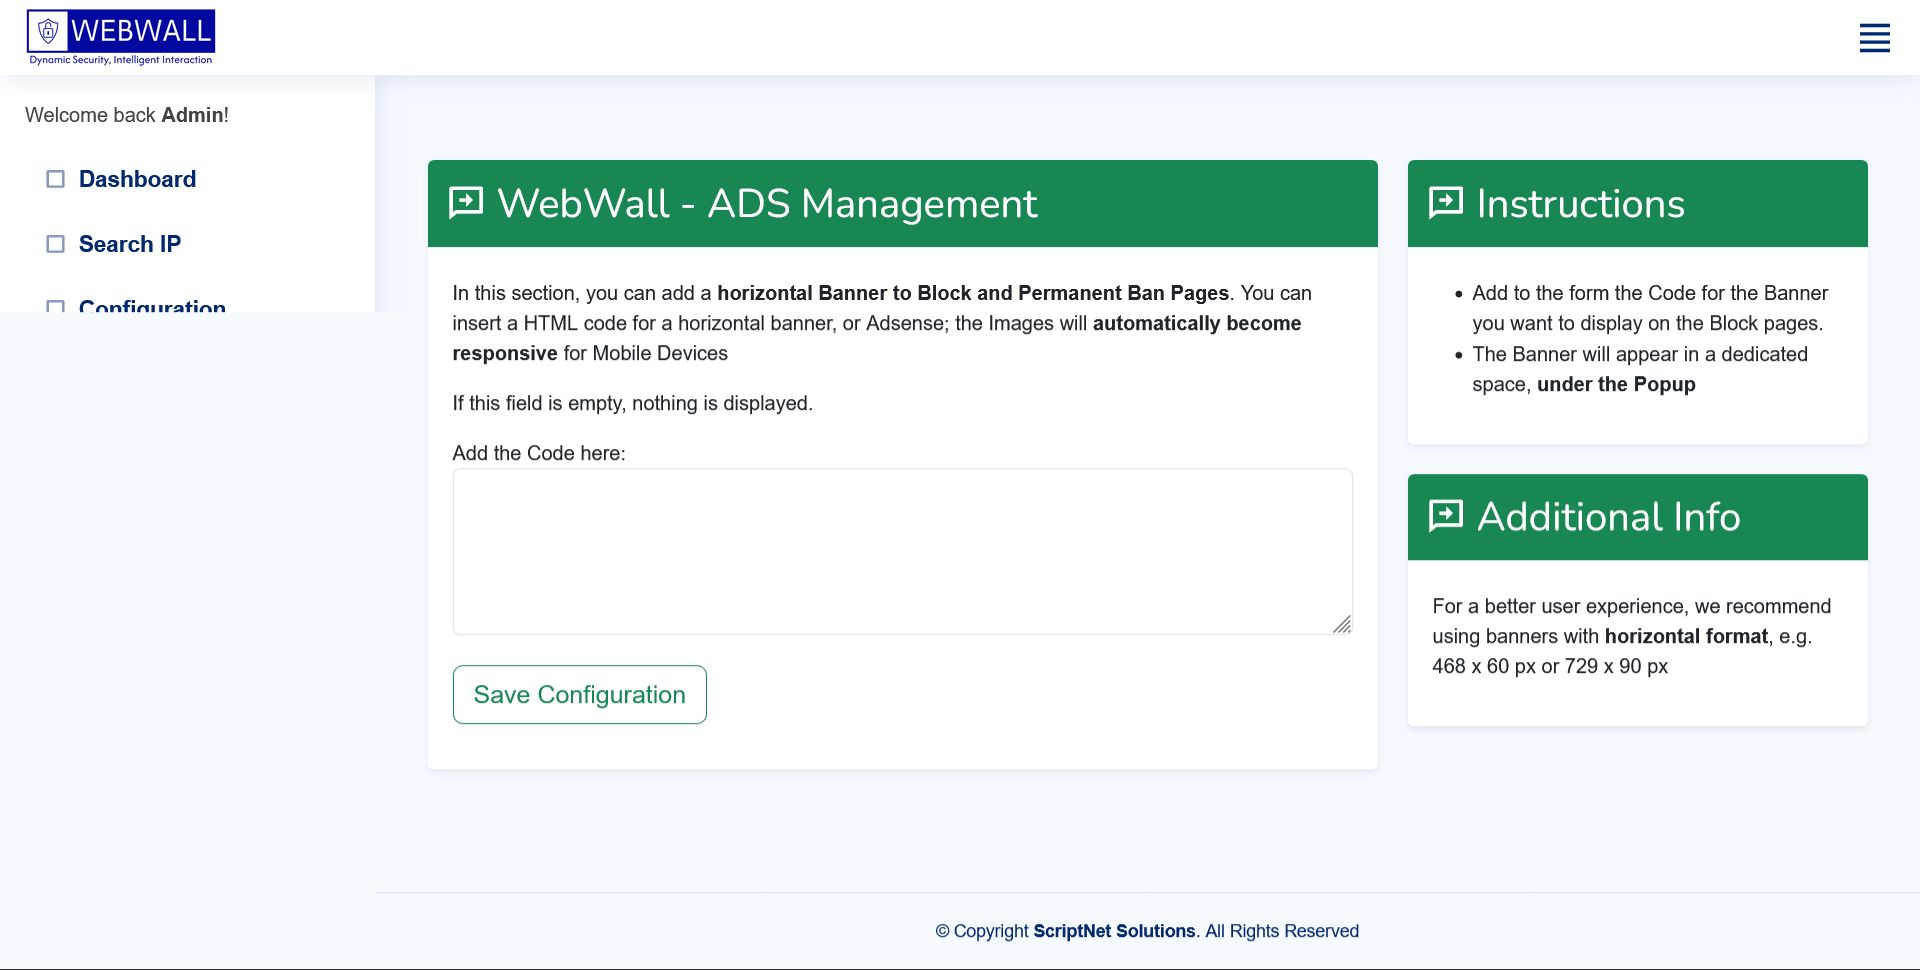This screenshot has height=970, width=1920.
Task: Click the Welcome back Admin text
Action: (x=127, y=115)
